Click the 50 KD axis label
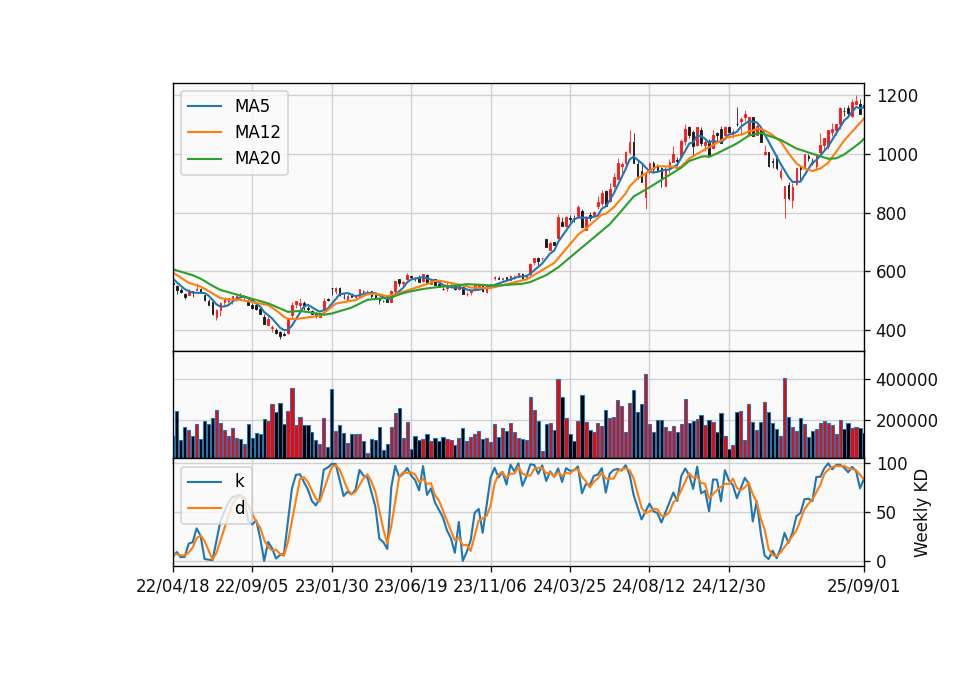The width and height of the screenshot is (960, 690). (887, 513)
